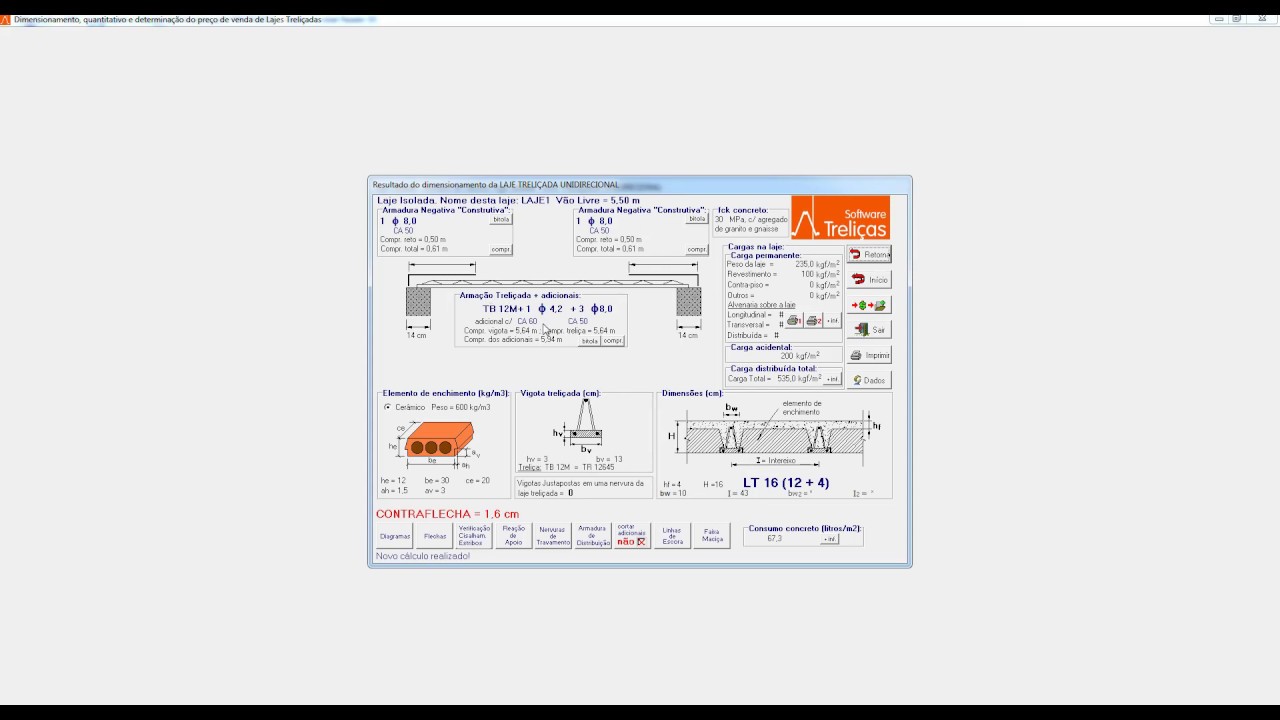Click the Alvenaria sobre a laje link

(761, 305)
